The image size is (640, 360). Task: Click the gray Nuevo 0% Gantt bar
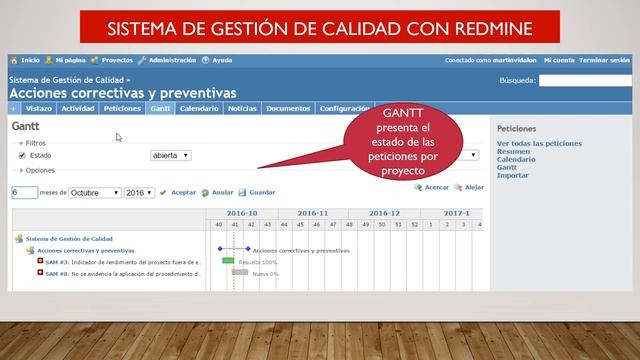click(x=240, y=272)
